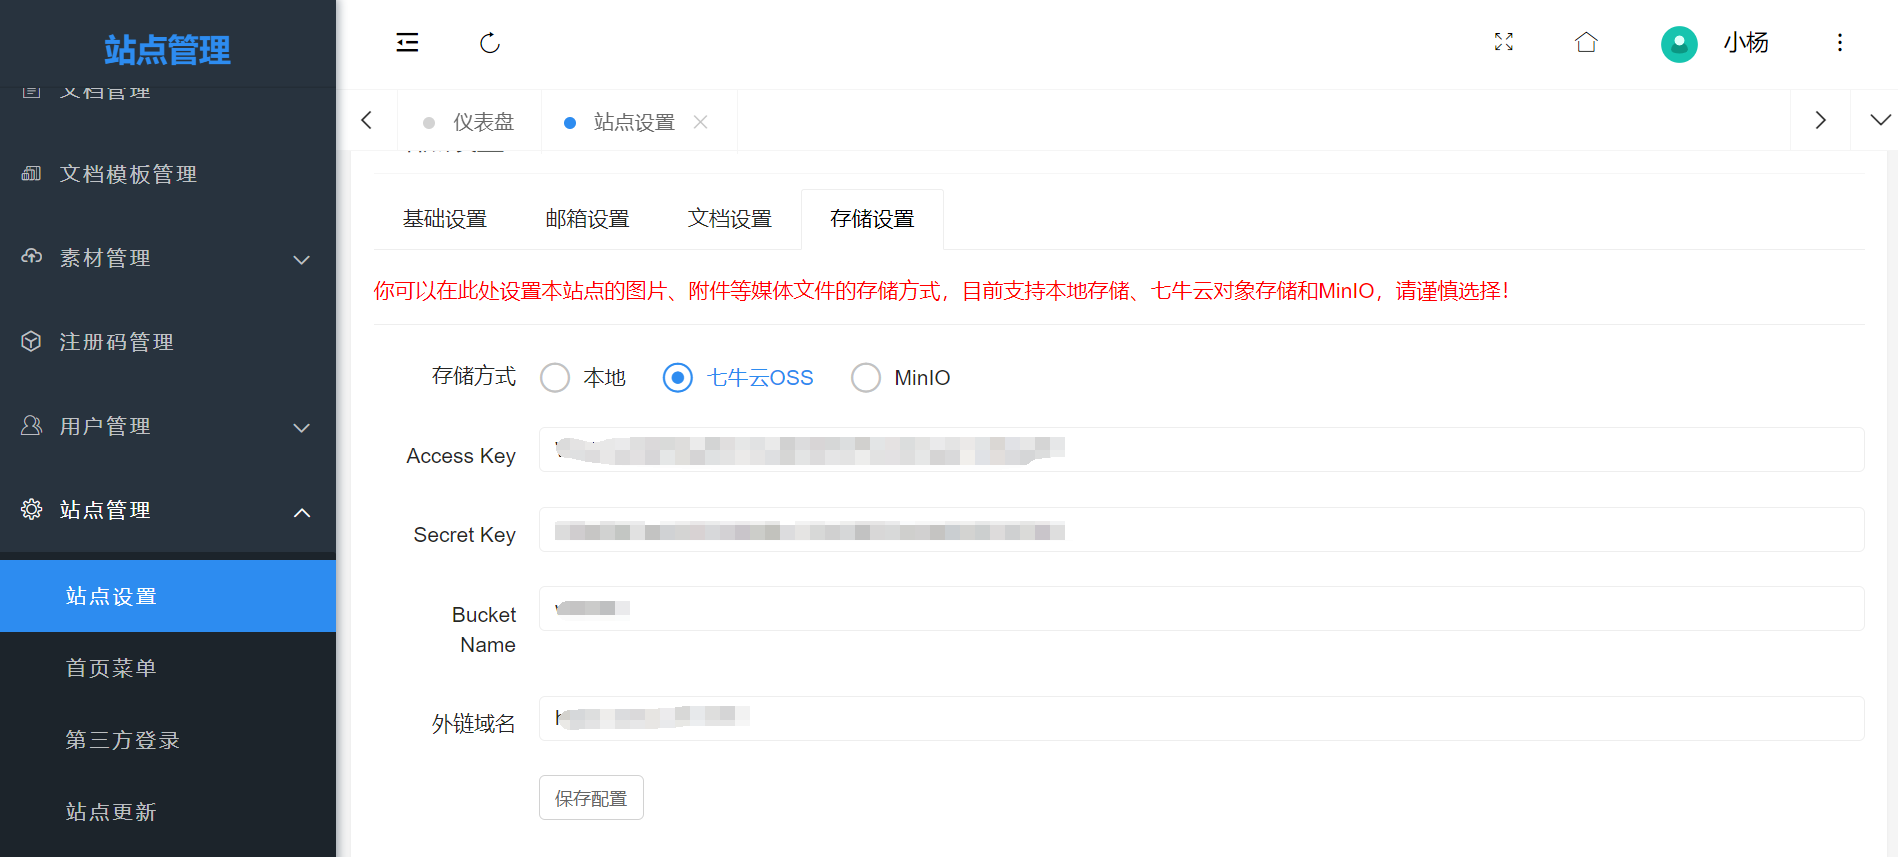Select the 七牛云OSS storage option
Image resolution: width=1898 pixels, height=857 pixels.
point(678,378)
